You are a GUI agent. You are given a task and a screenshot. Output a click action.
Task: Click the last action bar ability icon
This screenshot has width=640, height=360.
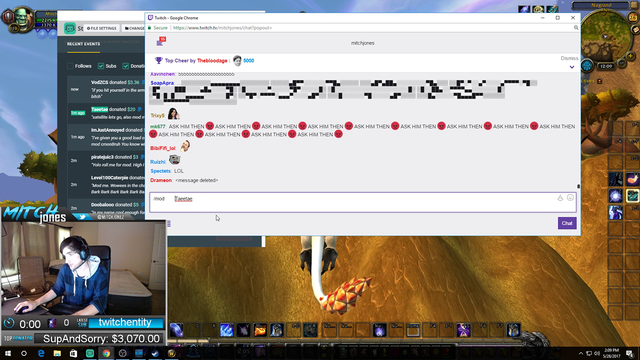coord(513,330)
